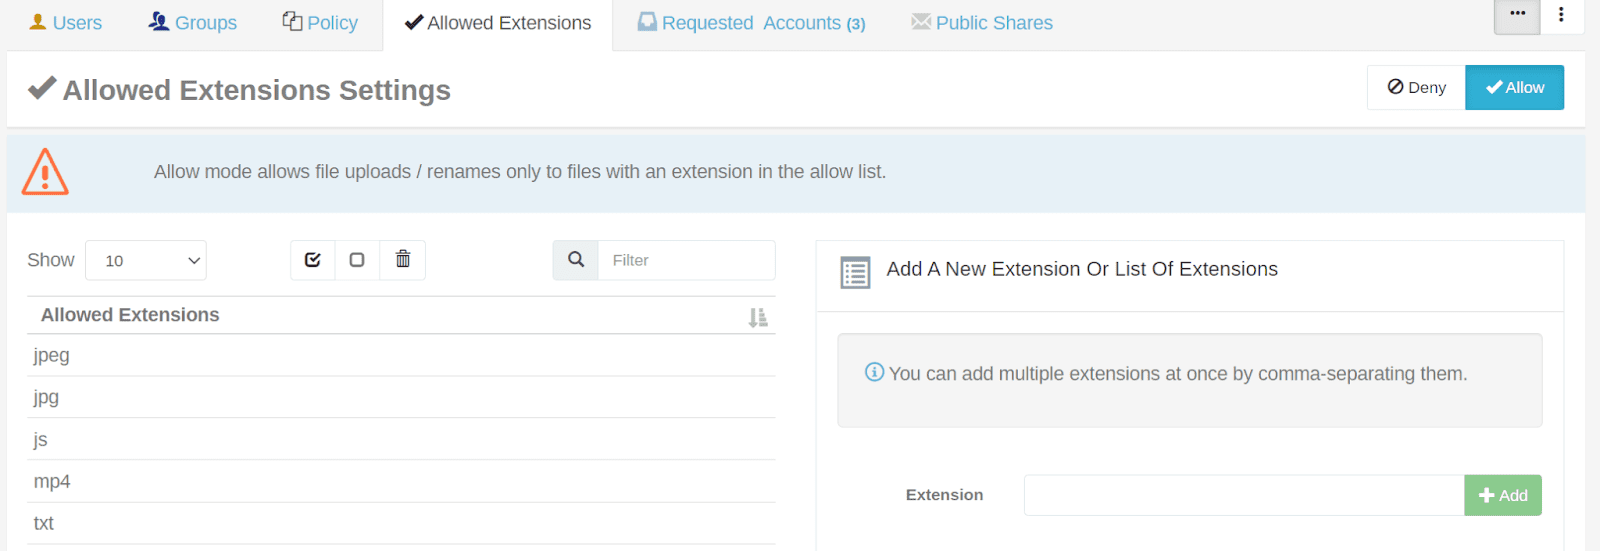Select the mp4 extension row
1600x551 pixels.
[400, 481]
